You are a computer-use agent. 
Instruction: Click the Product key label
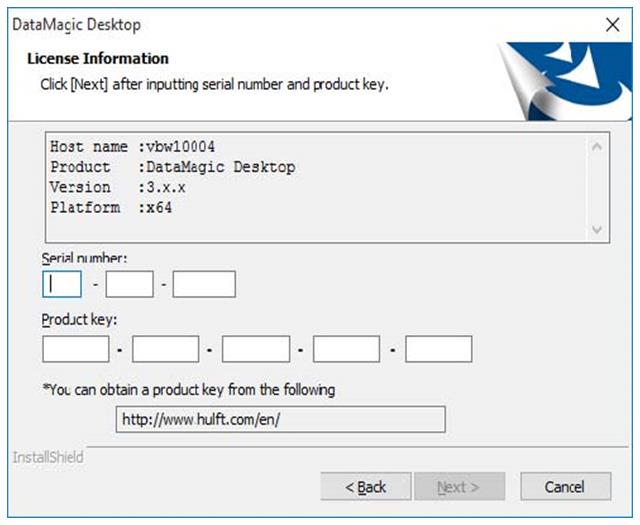(x=79, y=321)
